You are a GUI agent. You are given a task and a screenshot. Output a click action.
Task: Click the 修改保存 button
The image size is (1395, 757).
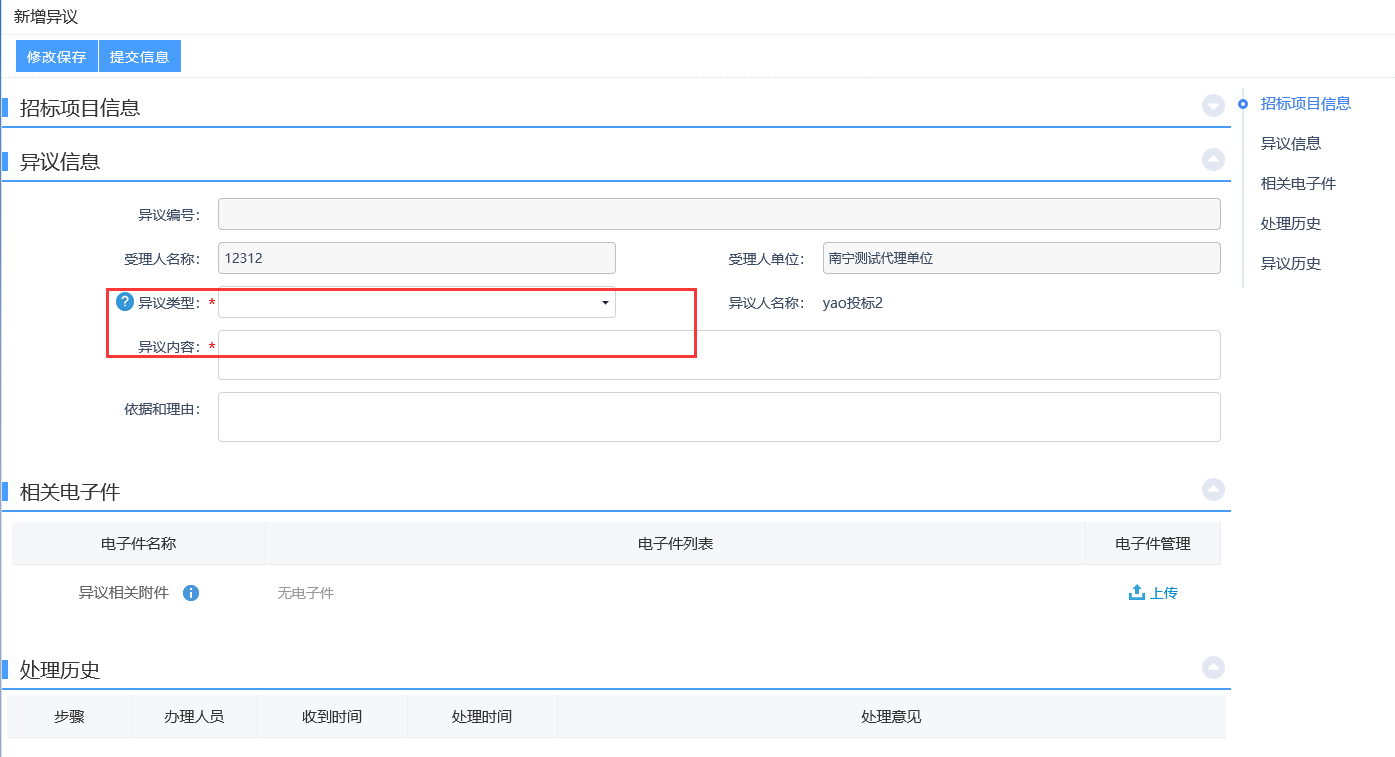point(56,57)
